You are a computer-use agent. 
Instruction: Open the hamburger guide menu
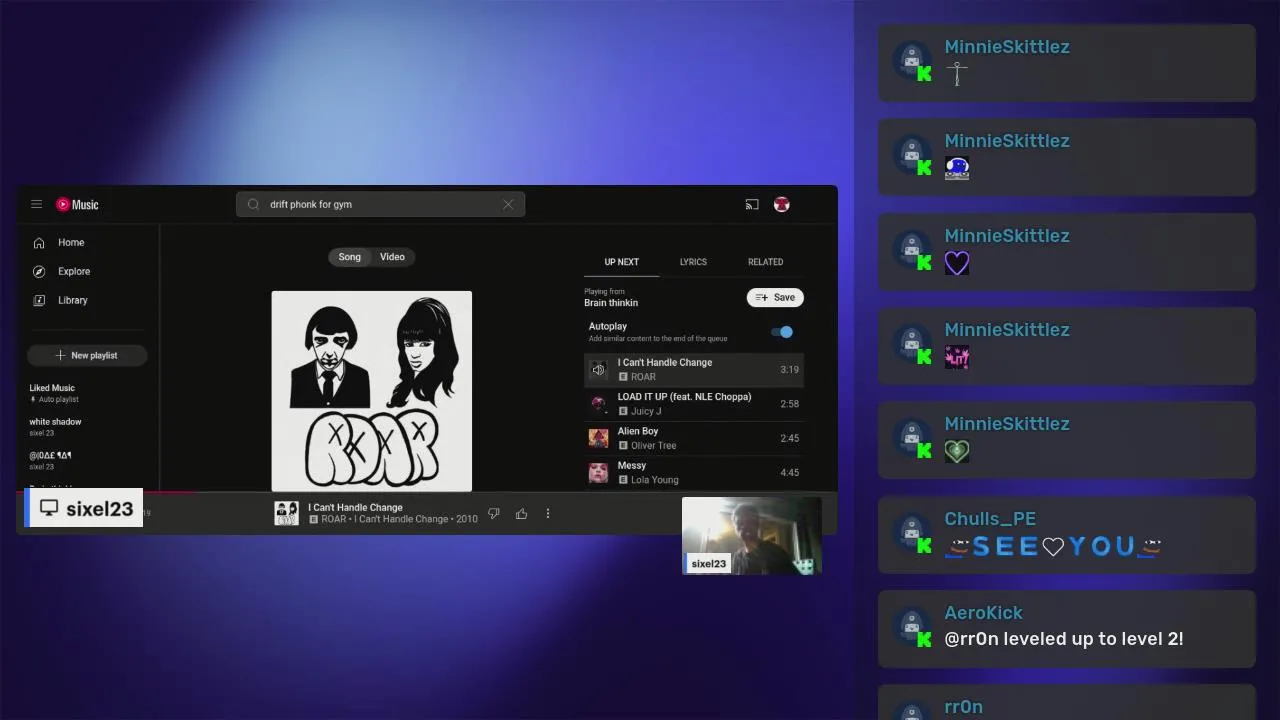tap(36, 204)
